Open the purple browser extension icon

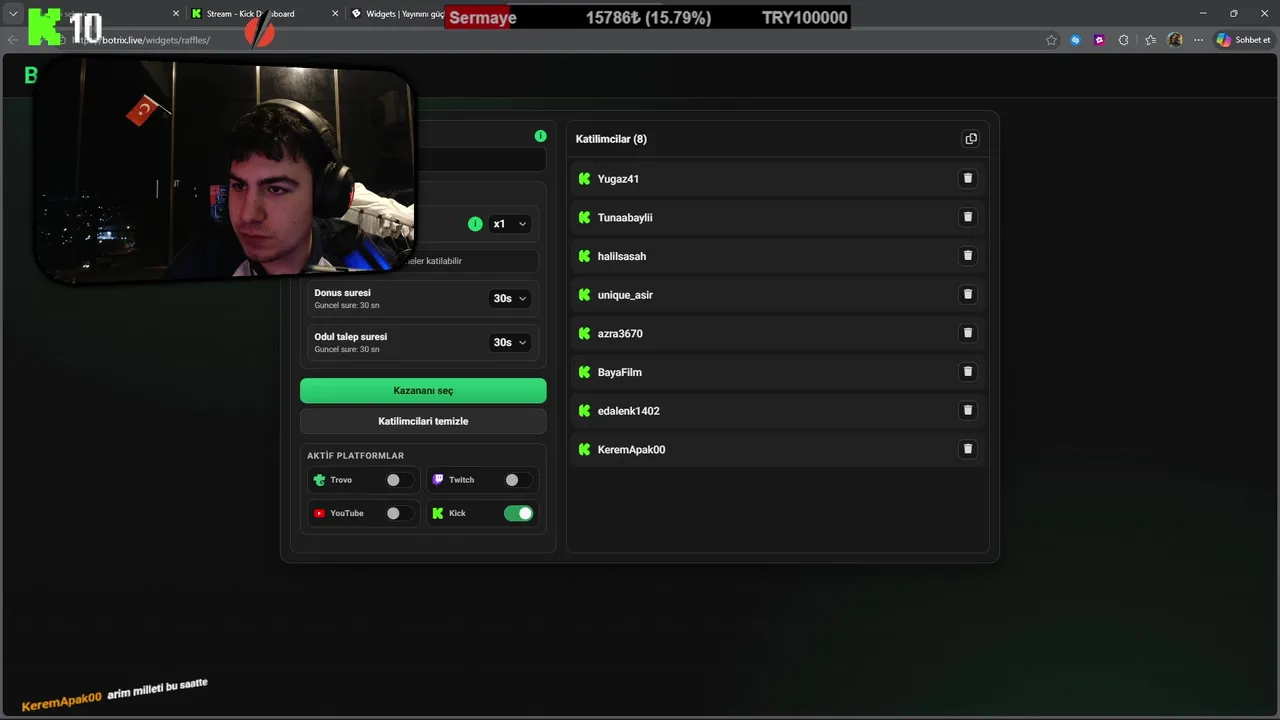point(1099,40)
